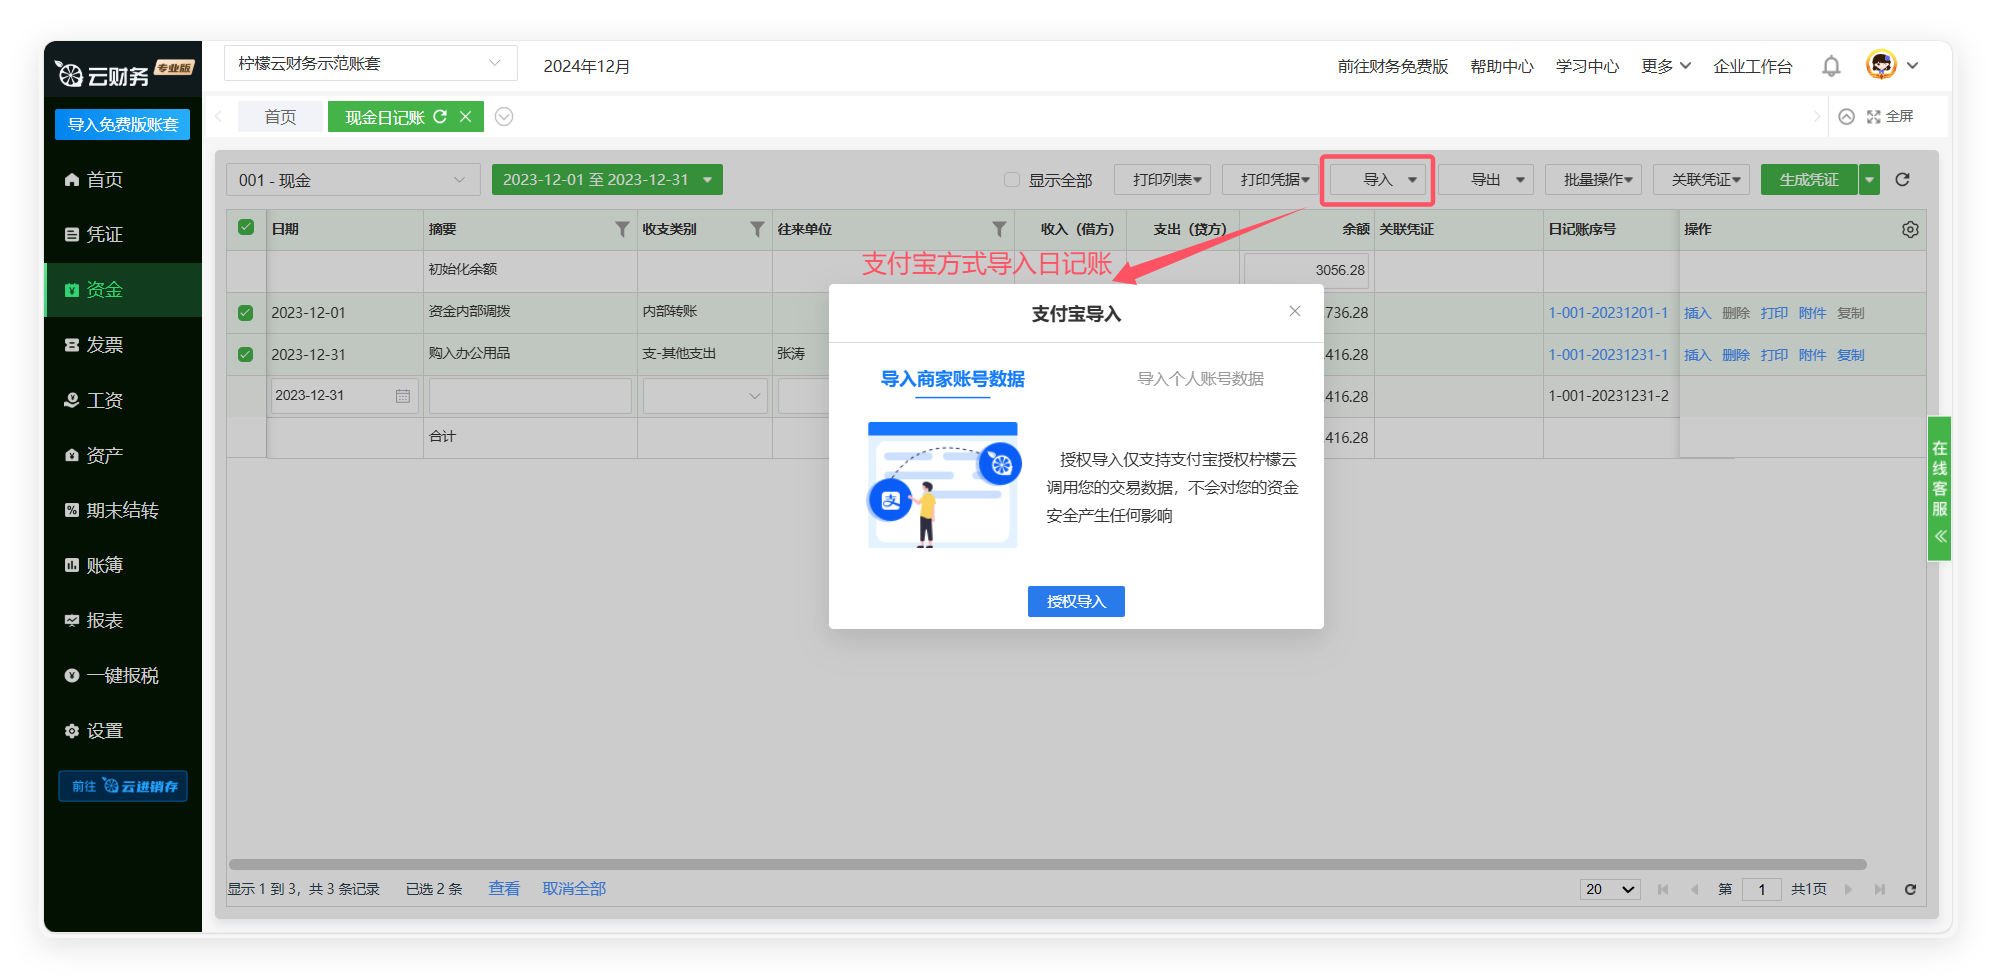Open 期末结转 in the sidebar

[122, 510]
